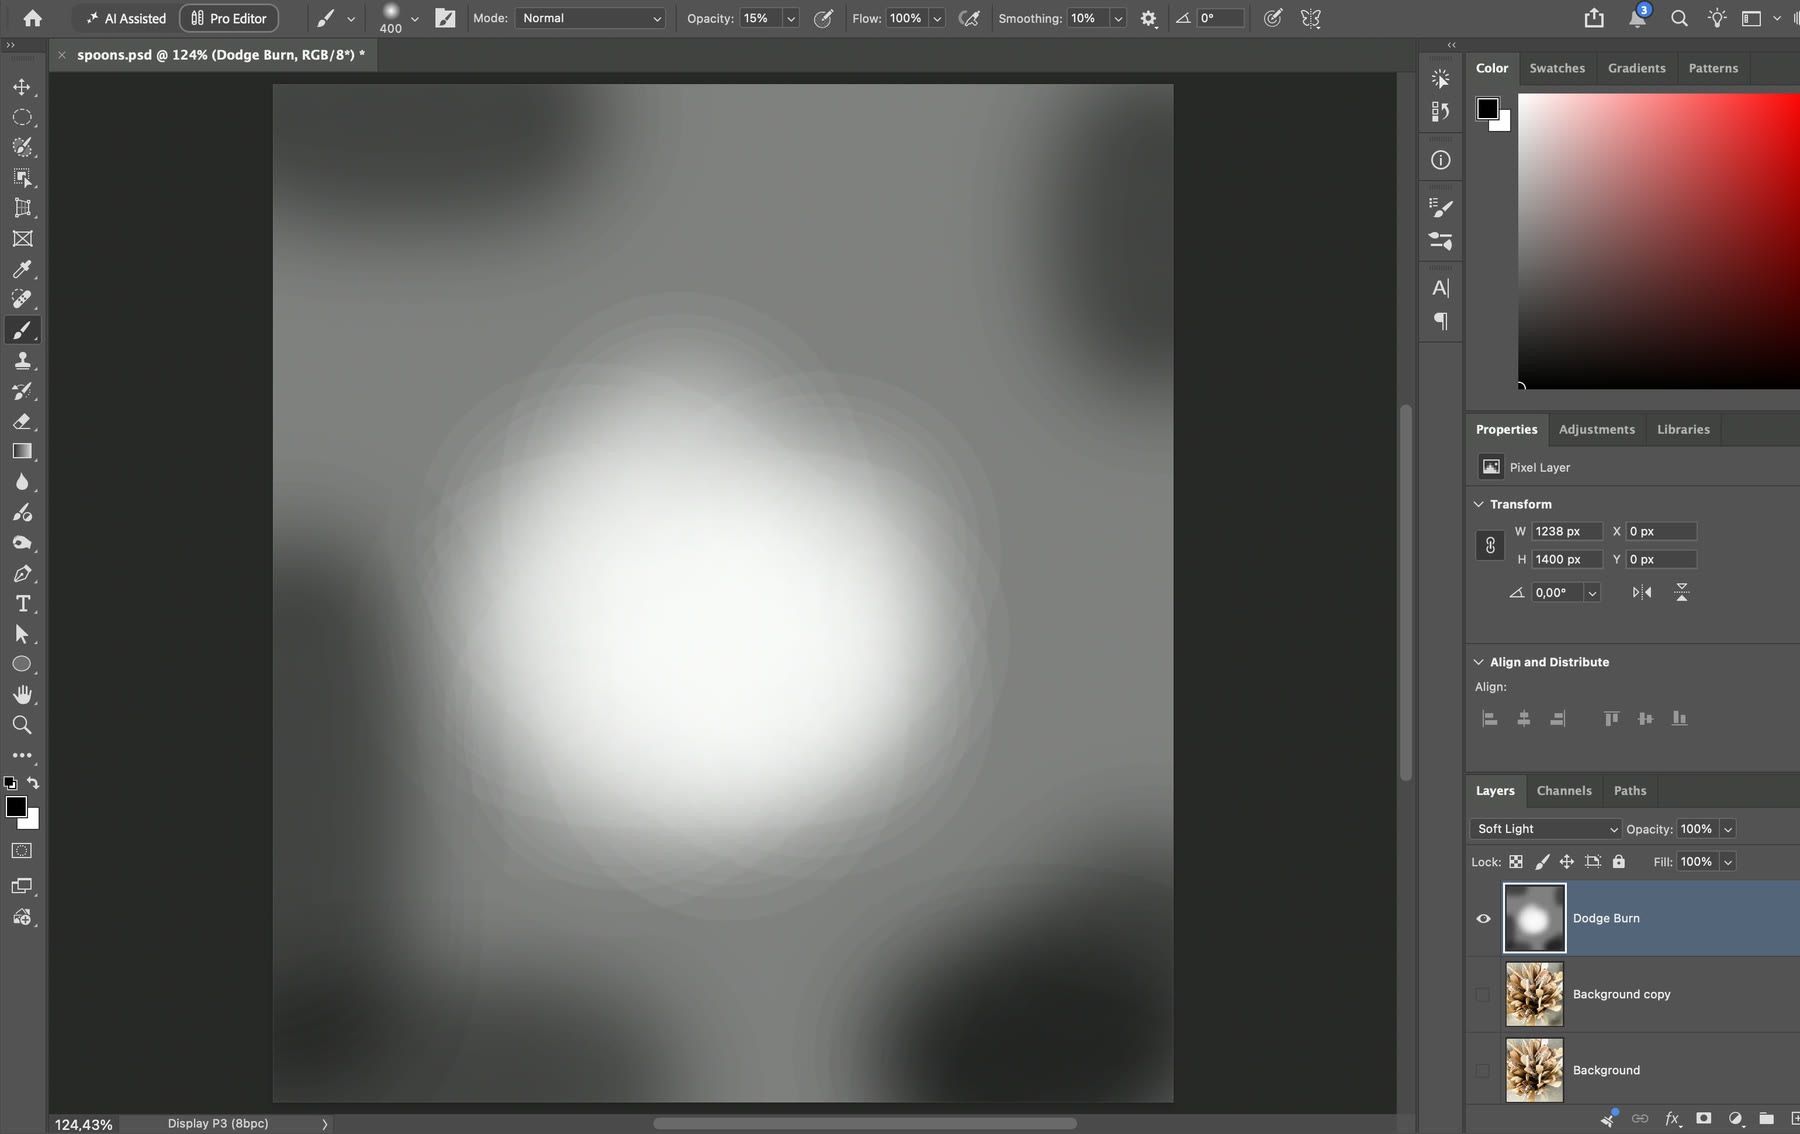Hide the Dodge Burn layer
The image size is (1800, 1134).
click(x=1483, y=918)
